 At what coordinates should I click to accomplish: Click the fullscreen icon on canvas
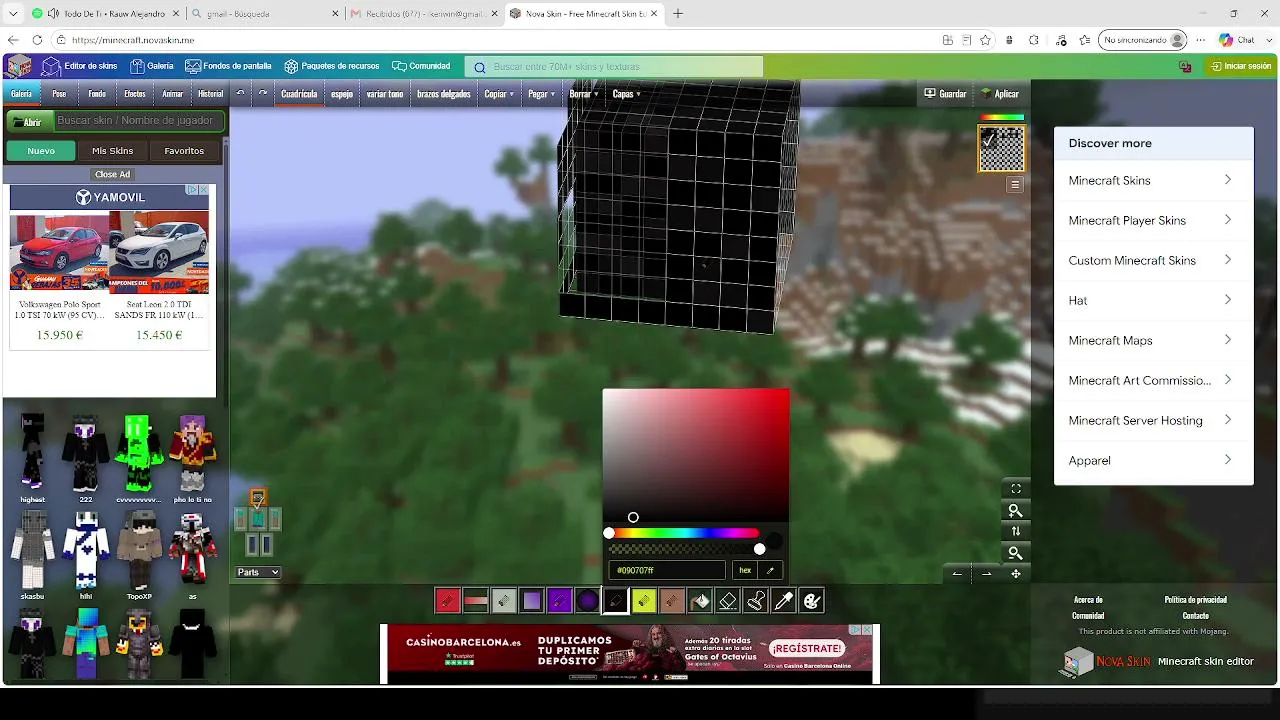pyautogui.click(x=1016, y=489)
